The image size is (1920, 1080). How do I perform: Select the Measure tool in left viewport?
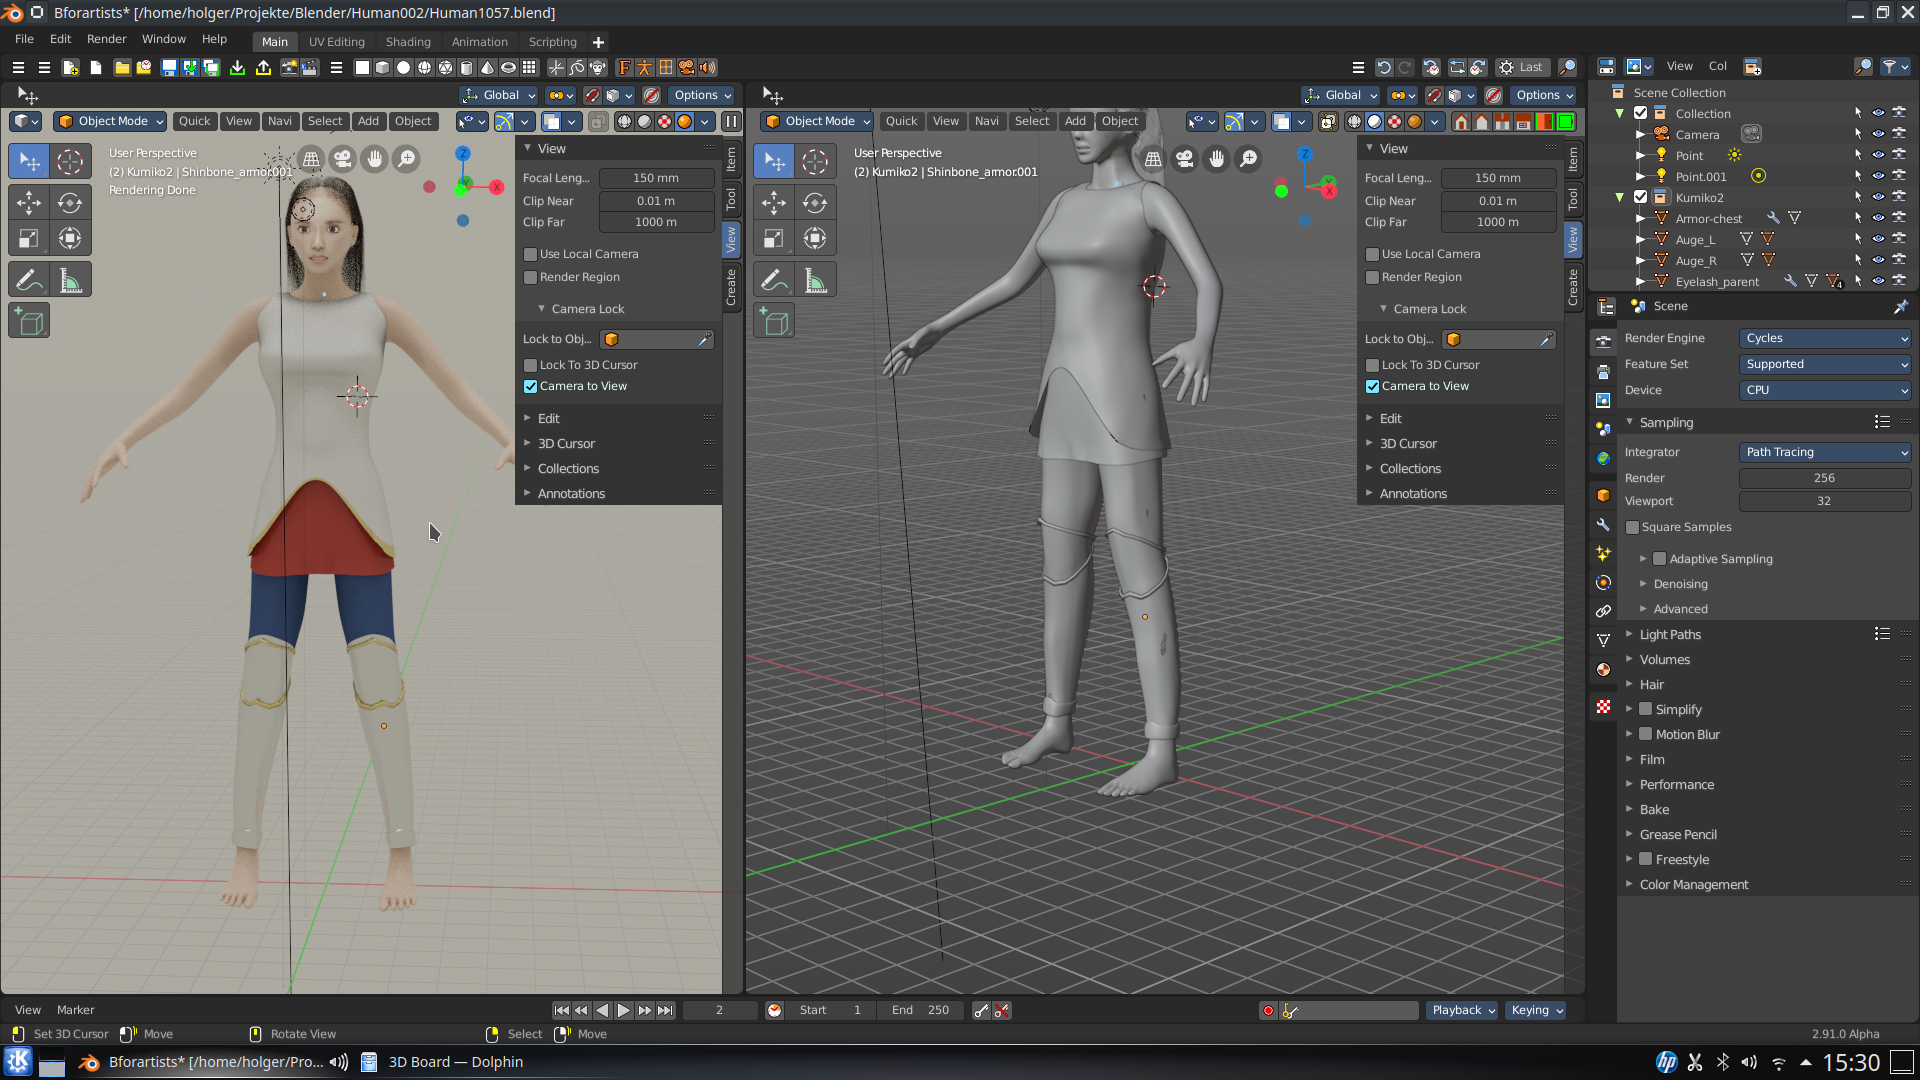[70, 281]
